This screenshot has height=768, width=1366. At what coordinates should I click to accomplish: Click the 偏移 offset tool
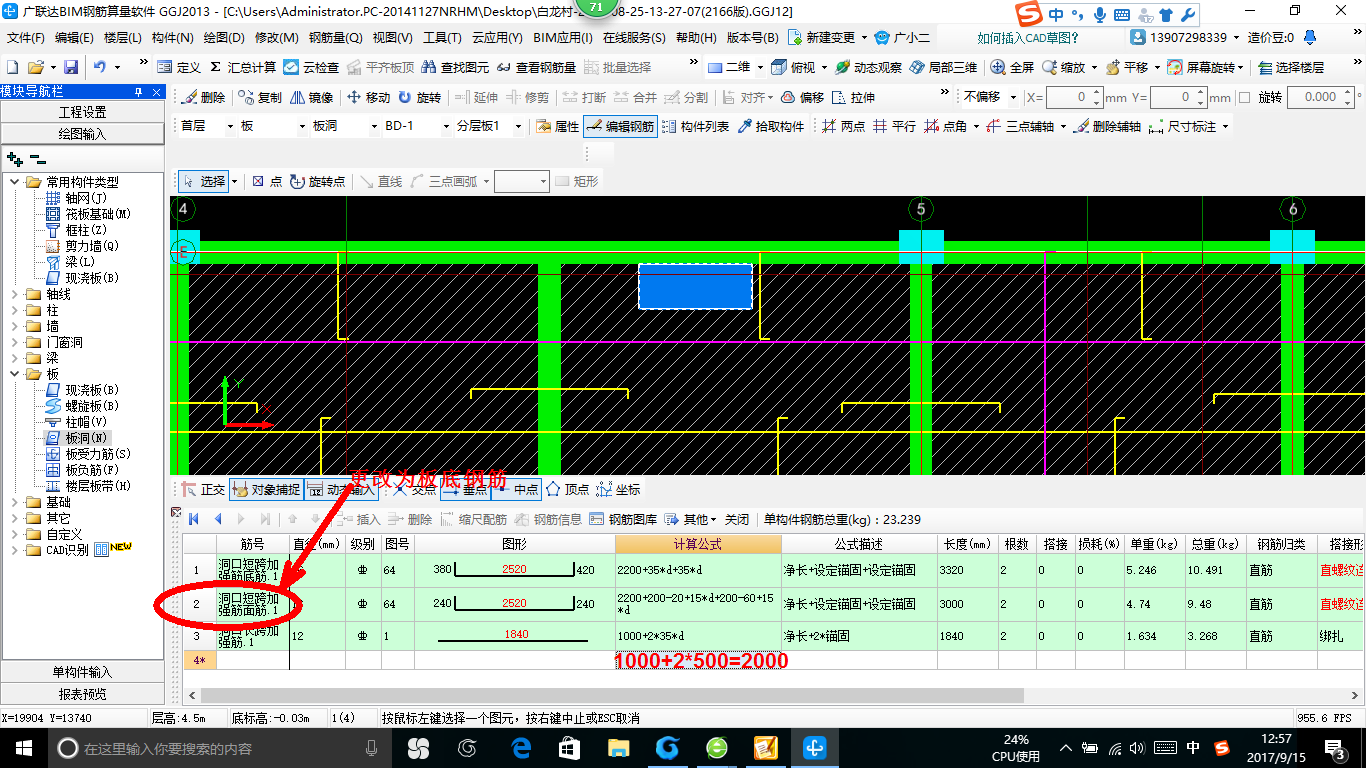pos(802,97)
